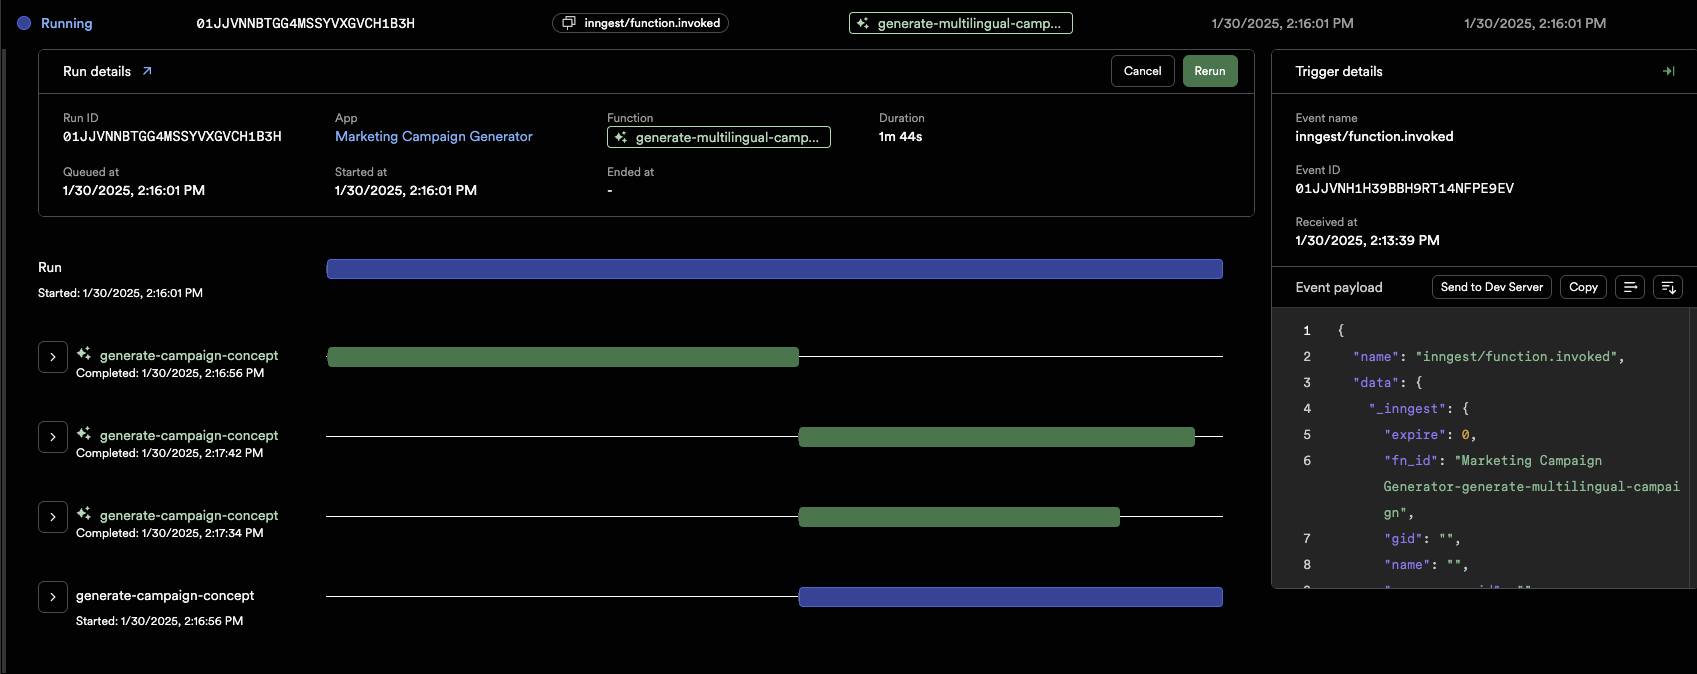The image size is (1697, 674).
Task: Click the word wrap icon beside Copy
Action: click(x=1630, y=287)
